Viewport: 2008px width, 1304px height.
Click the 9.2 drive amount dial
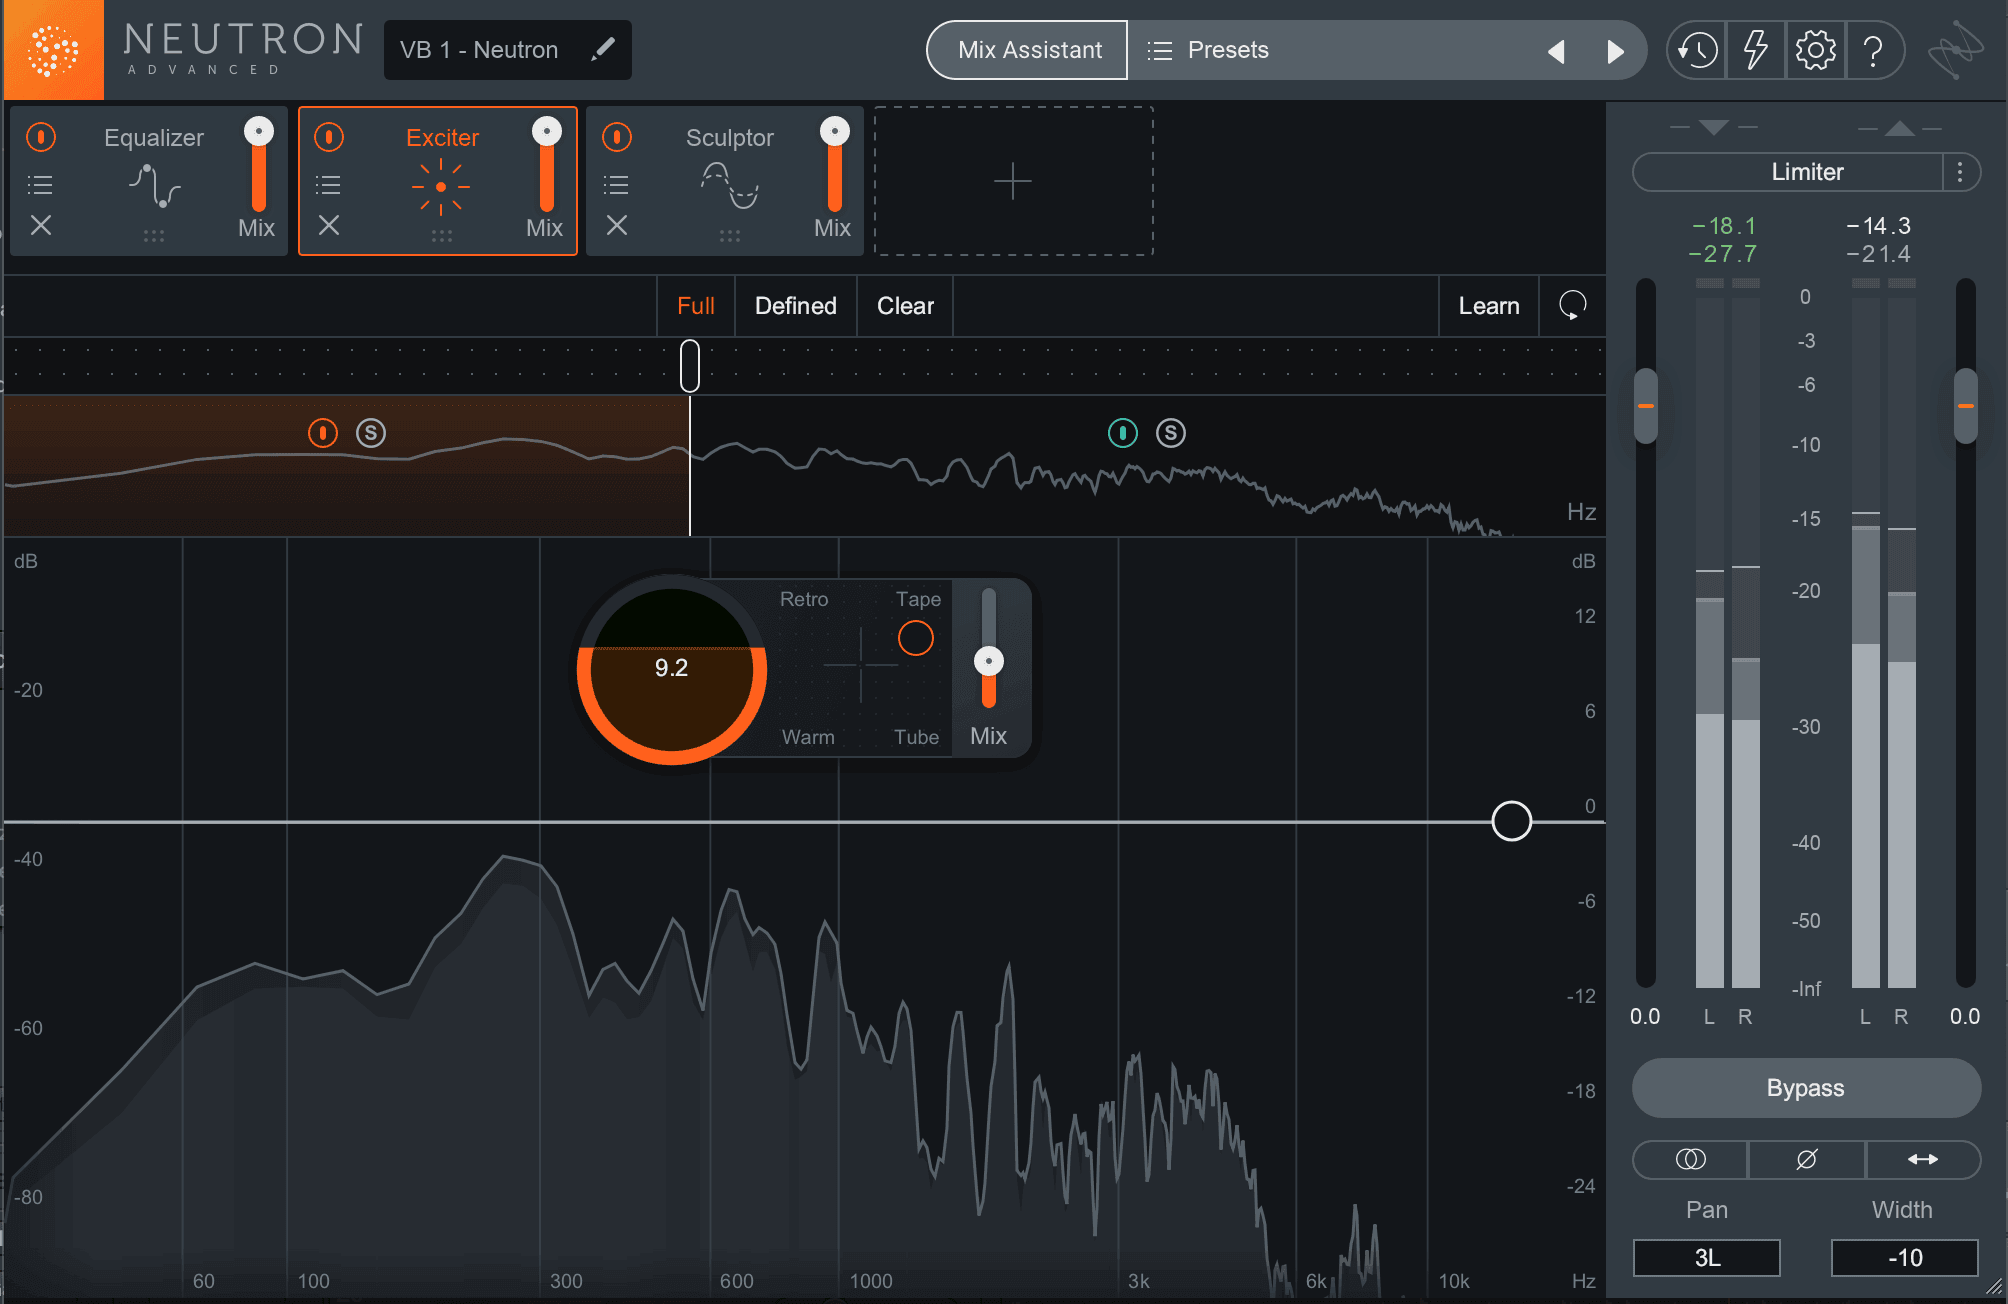click(672, 669)
